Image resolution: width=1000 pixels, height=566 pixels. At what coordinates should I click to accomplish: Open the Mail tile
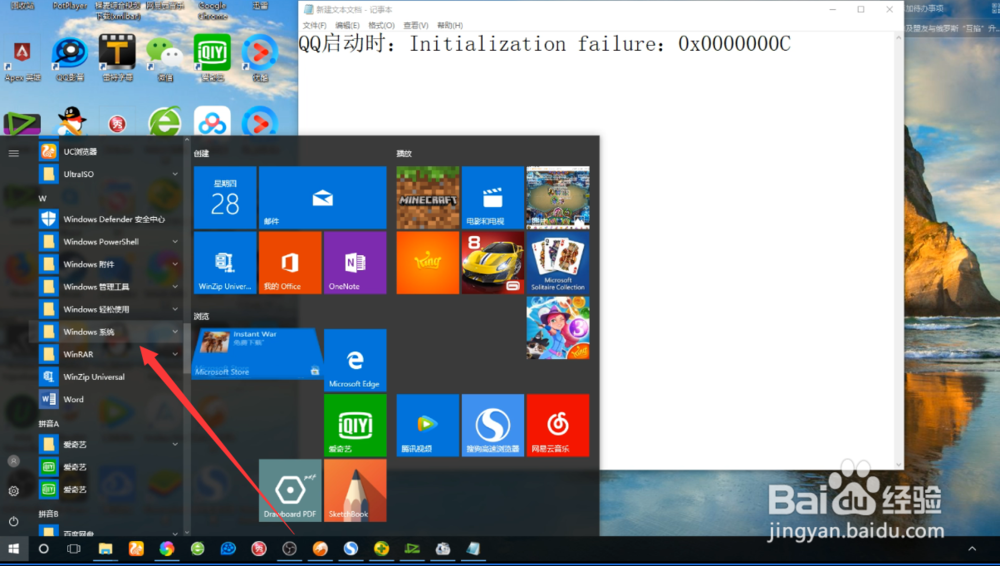322,197
